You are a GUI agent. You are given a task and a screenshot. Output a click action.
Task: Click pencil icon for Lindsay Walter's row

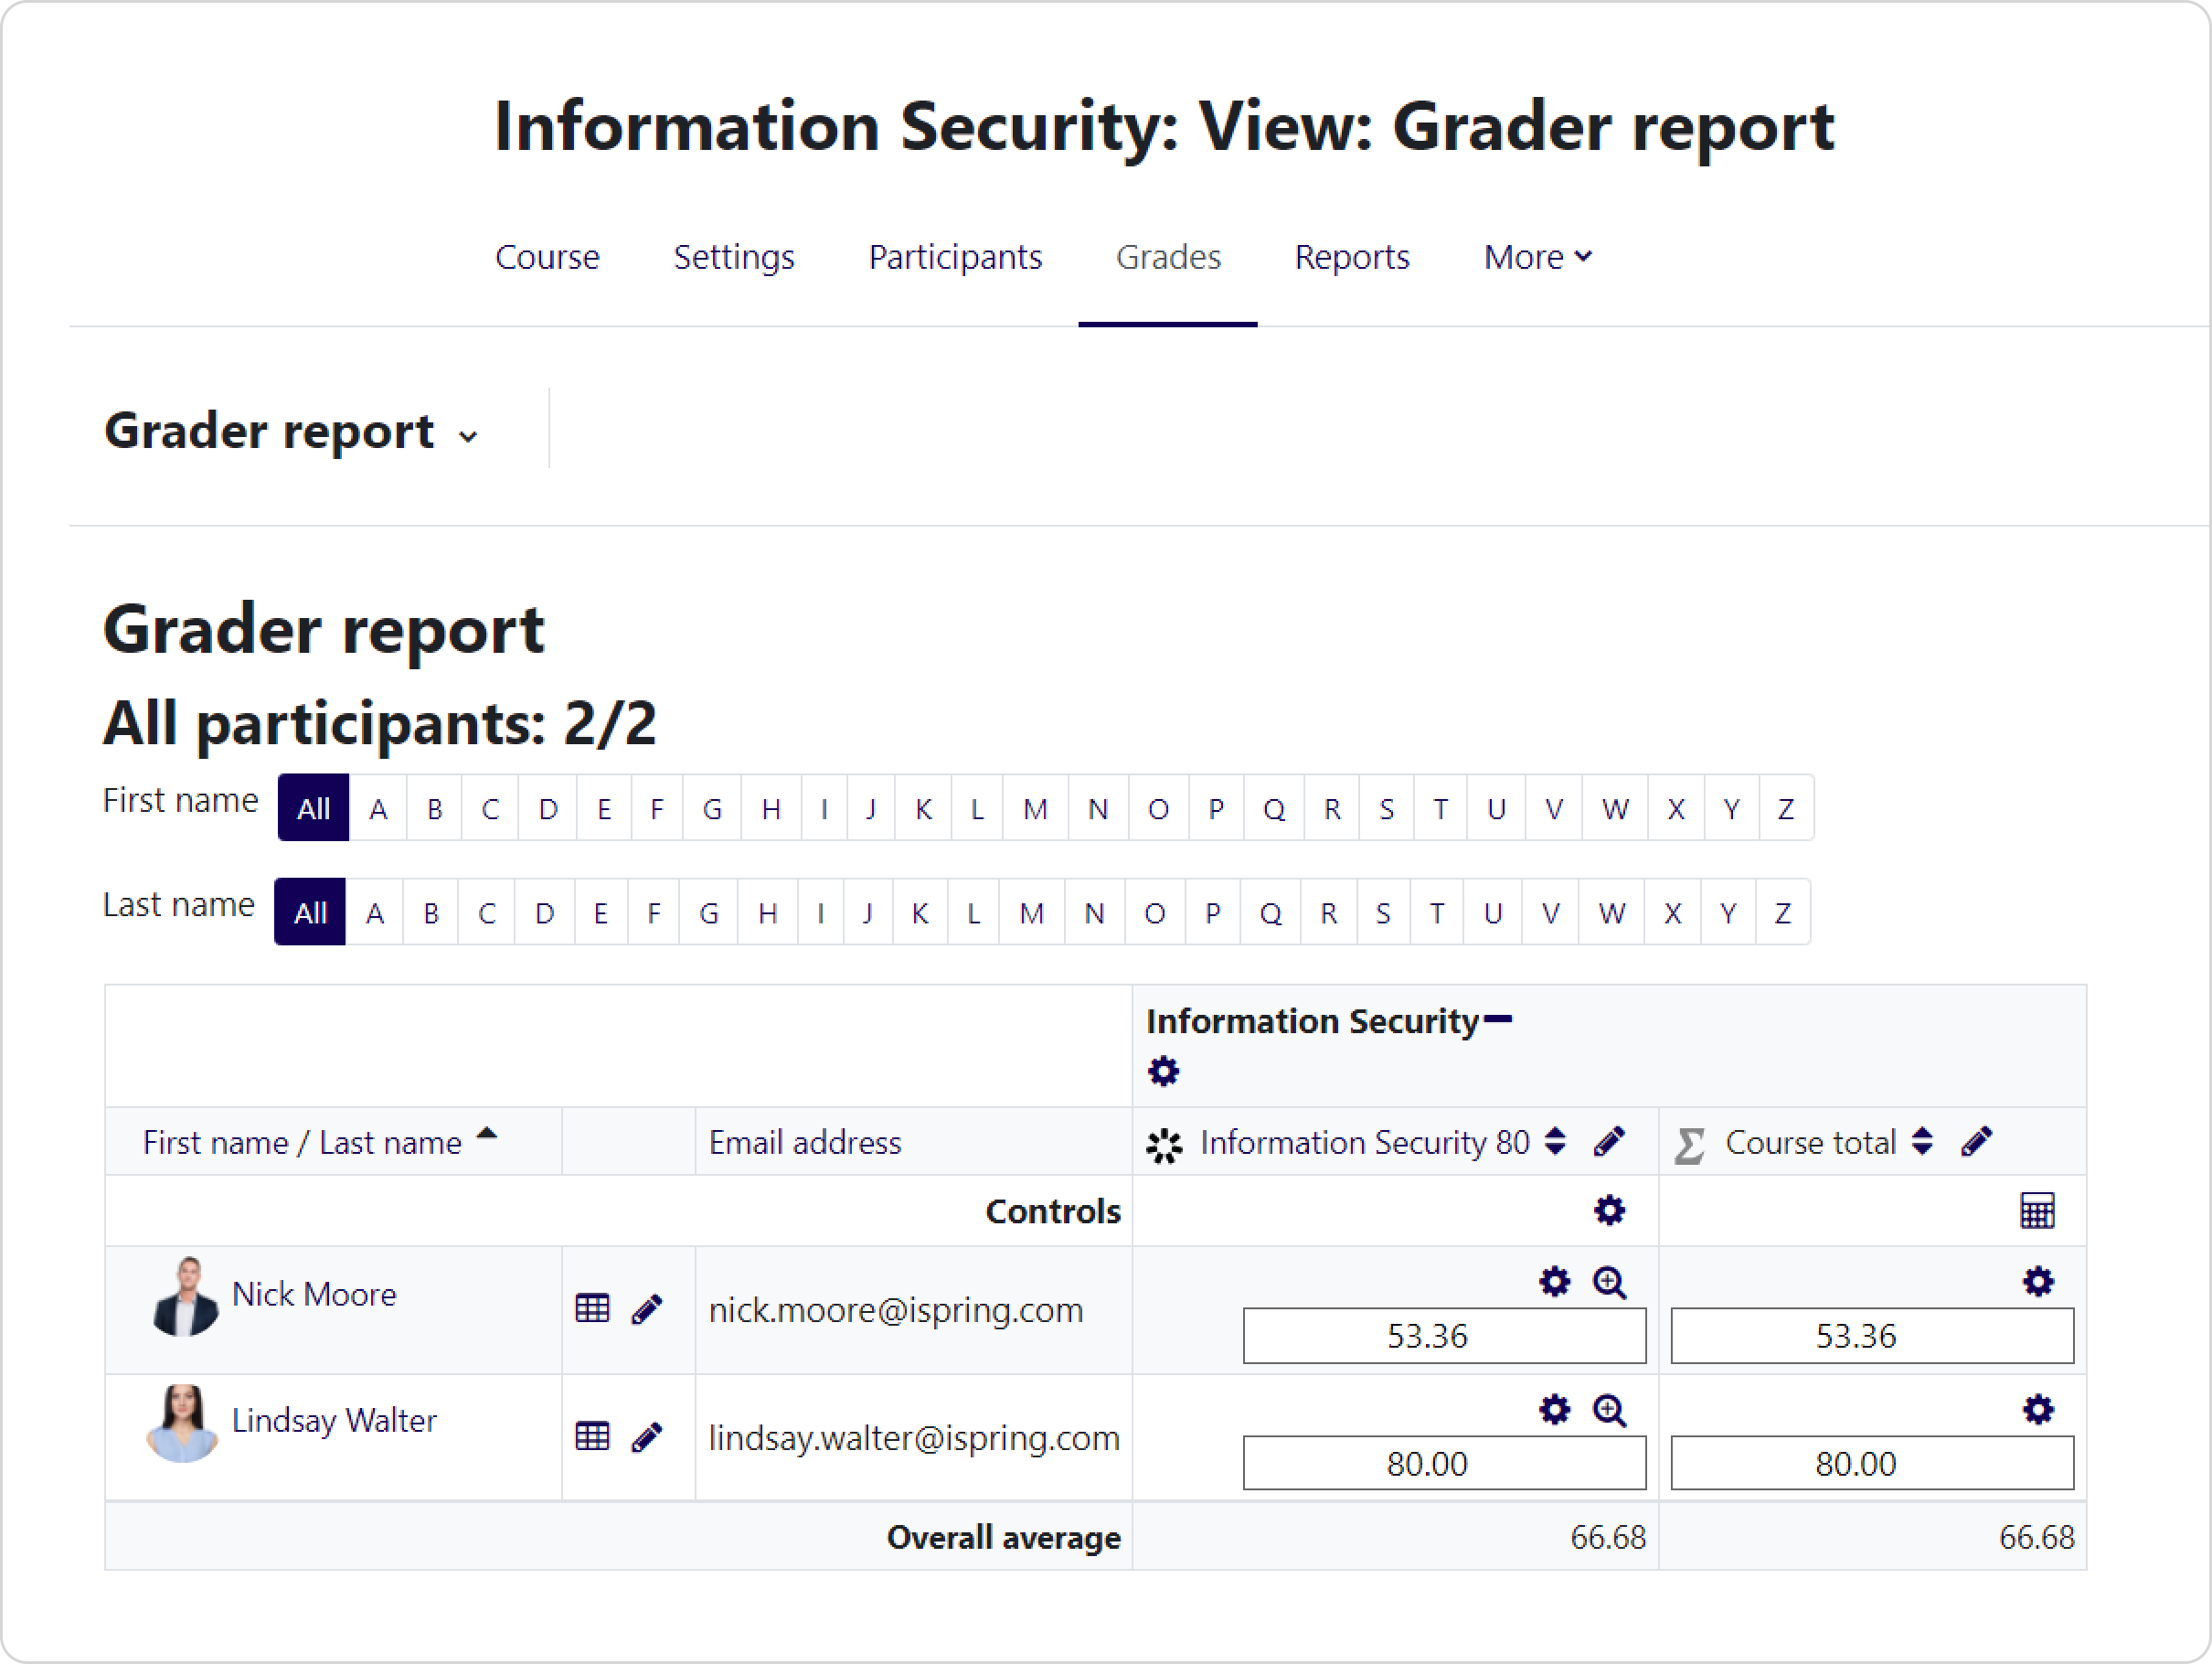(647, 1437)
